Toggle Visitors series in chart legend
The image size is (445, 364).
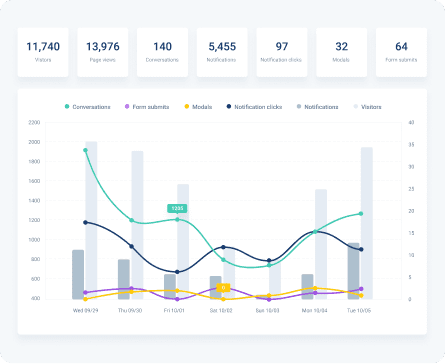click(367, 107)
